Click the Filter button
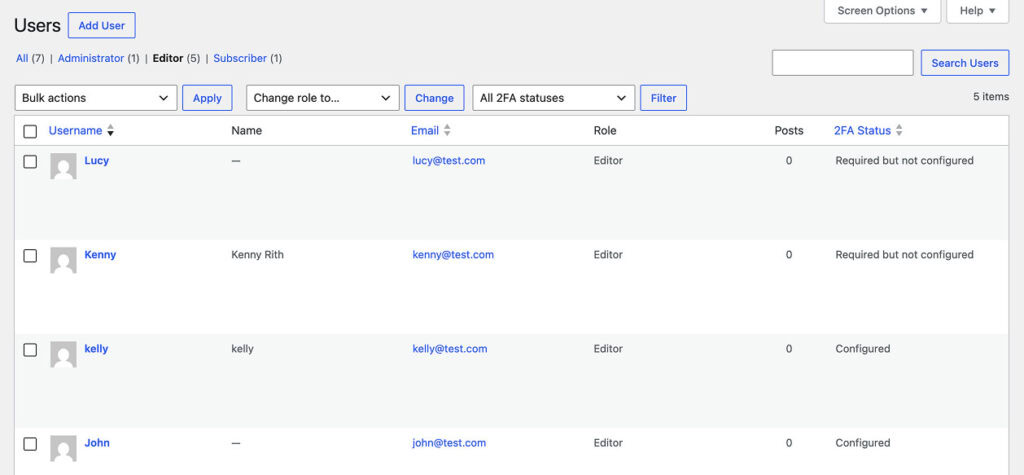The image size is (1024, 475). coord(664,98)
